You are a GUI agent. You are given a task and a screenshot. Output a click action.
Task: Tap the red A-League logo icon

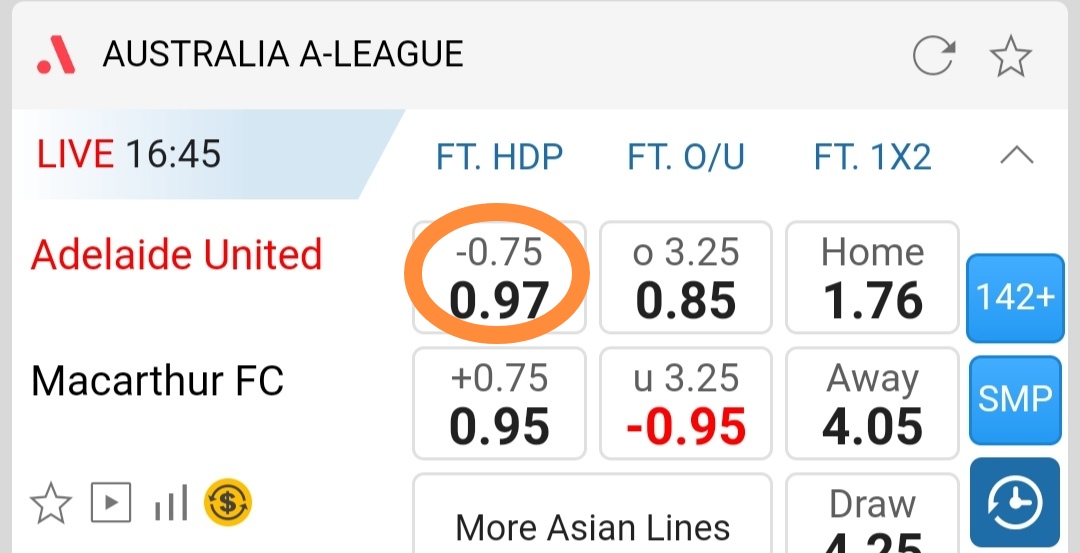[x=56, y=54]
